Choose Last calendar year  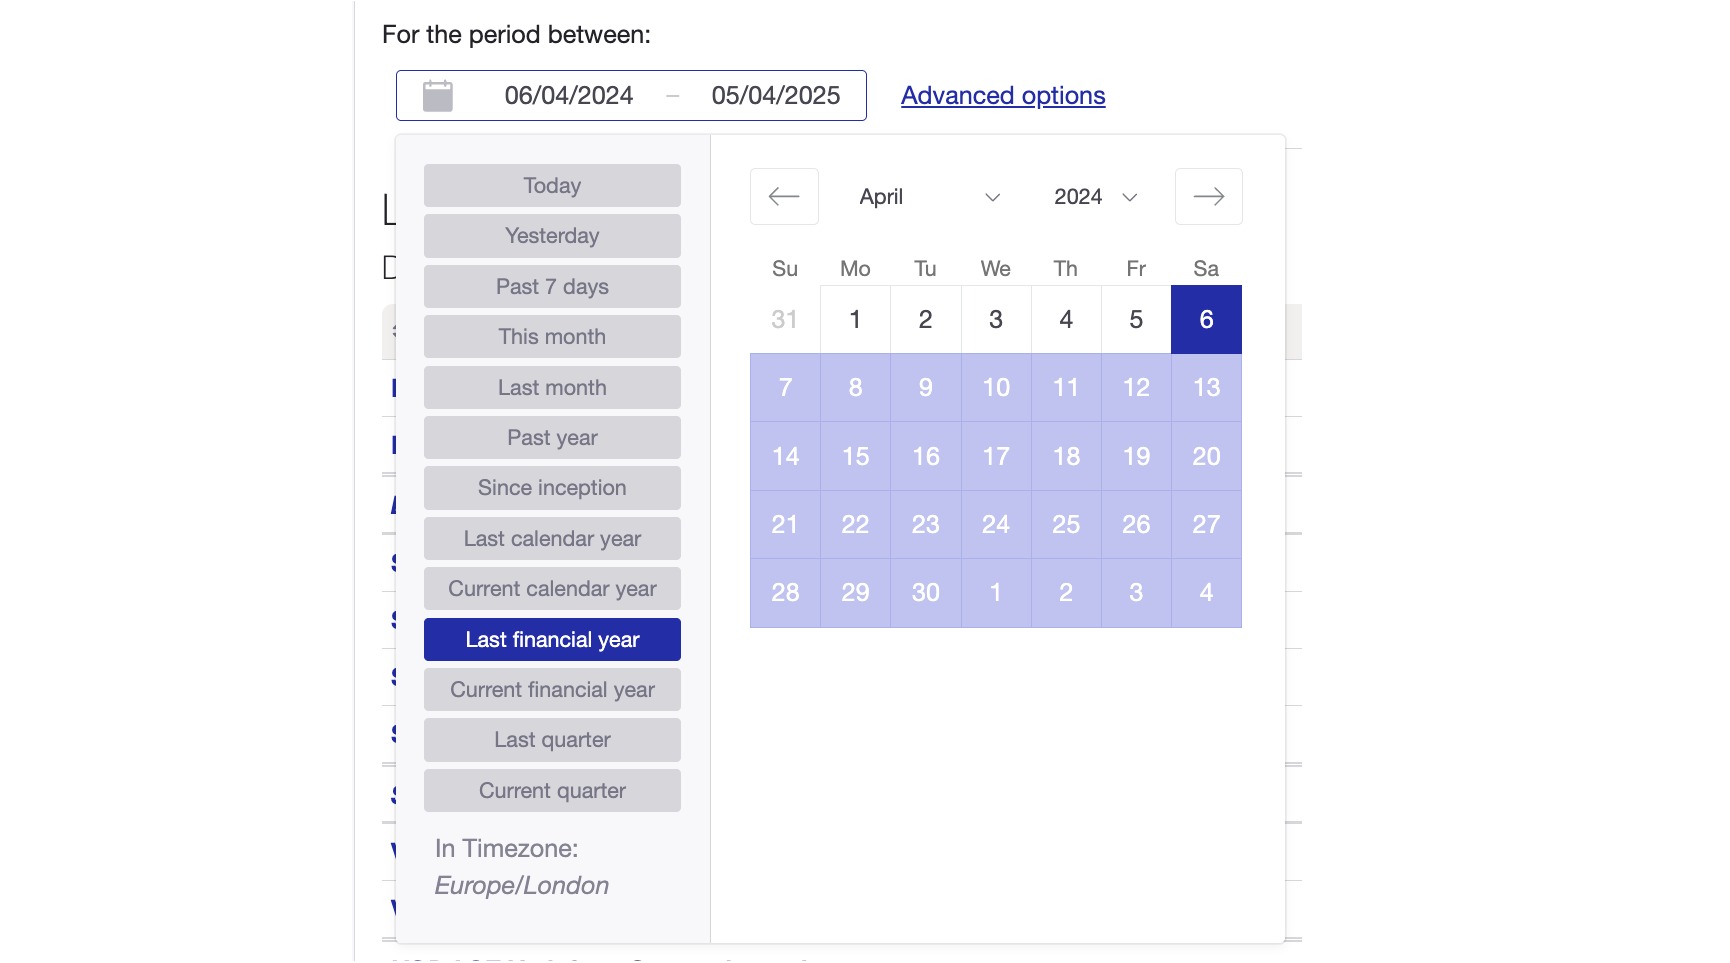(551, 538)
